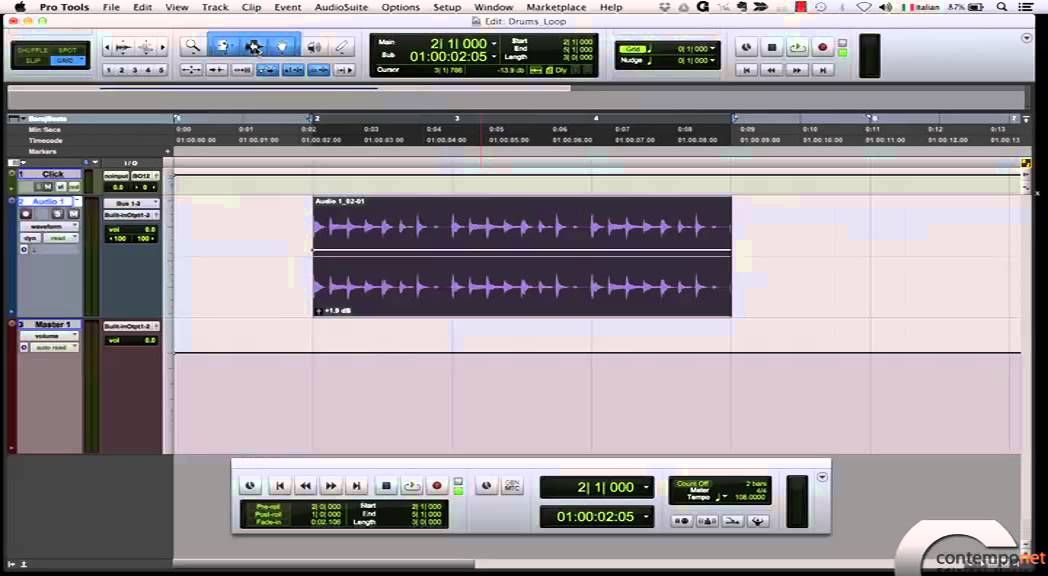
Task: Toggle Tempo Ruler Enable conductor button
Action: point(758,521)
